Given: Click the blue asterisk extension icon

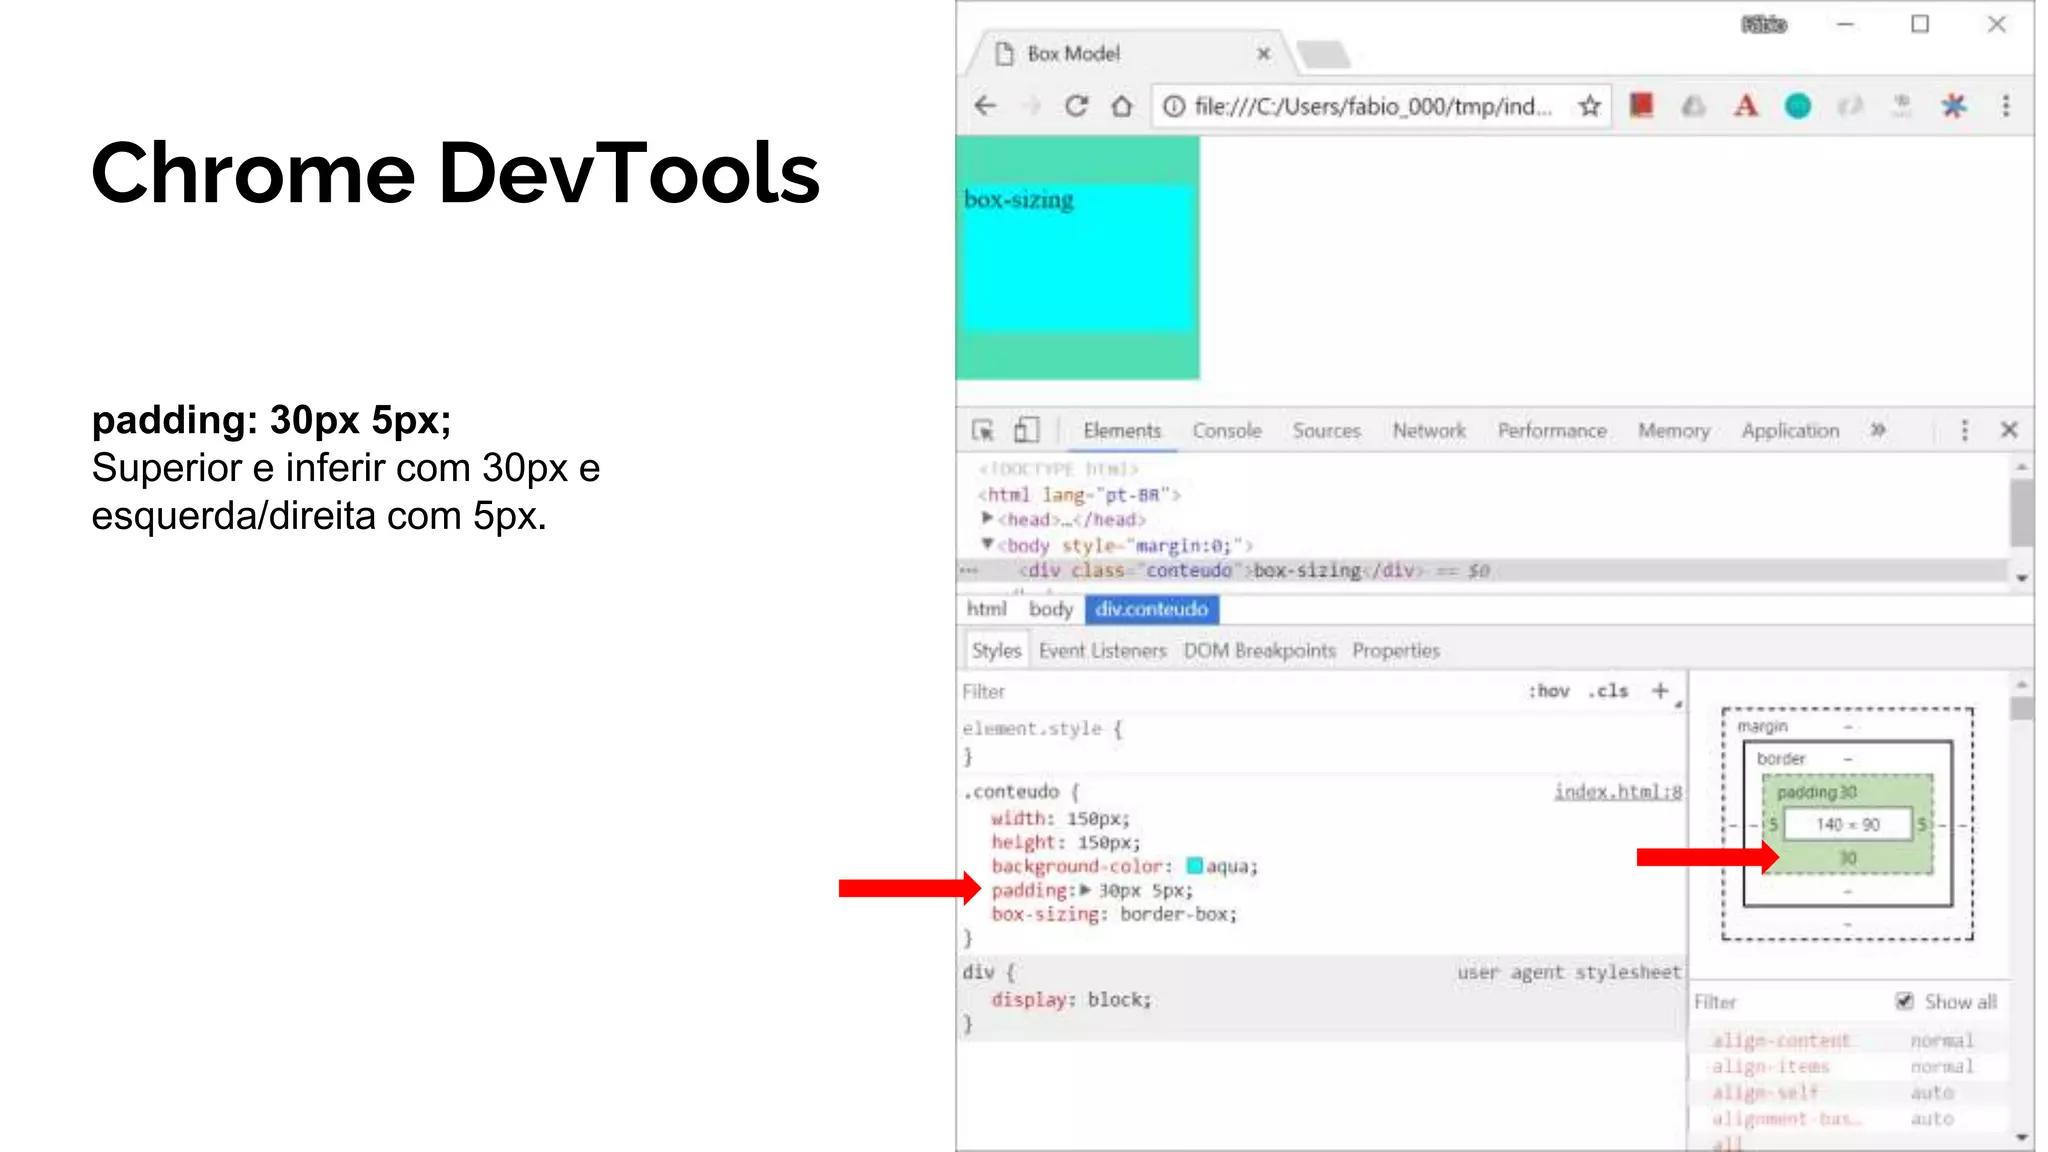Looking at the screenshot, I should tap(1953, 106).
